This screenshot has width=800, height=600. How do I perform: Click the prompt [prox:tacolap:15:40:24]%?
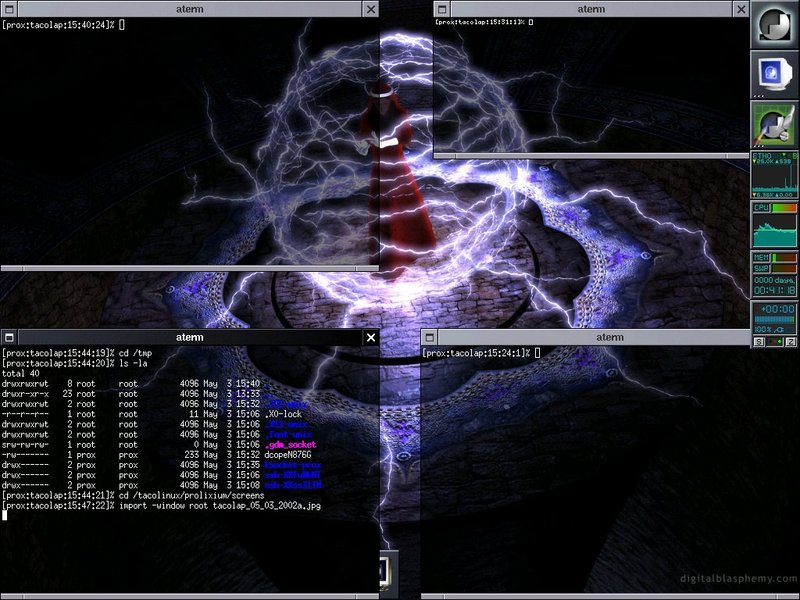pyautogui.click(x=58, y=24)
